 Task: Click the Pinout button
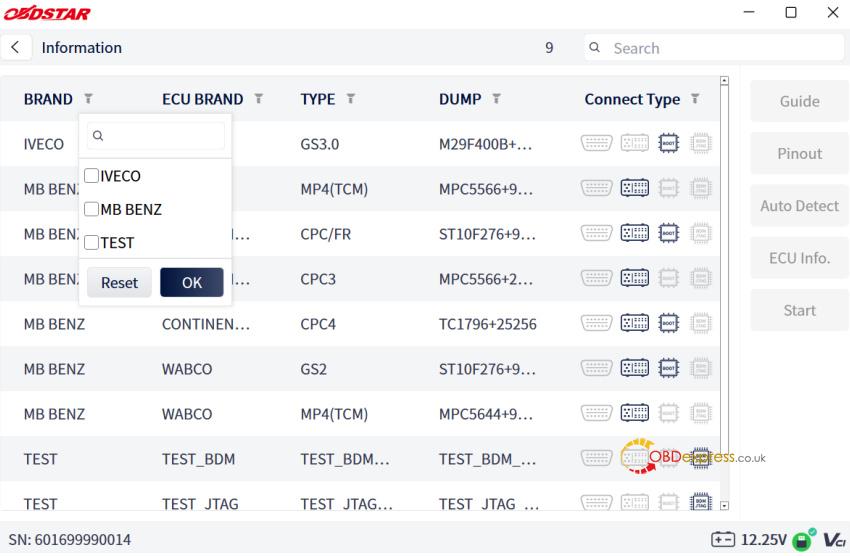pyautogui.click(x=799, y=153)
